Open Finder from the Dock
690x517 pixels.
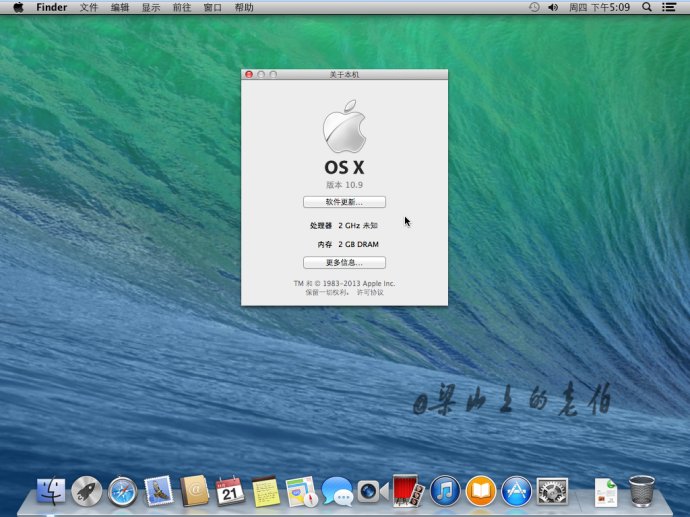51,491
